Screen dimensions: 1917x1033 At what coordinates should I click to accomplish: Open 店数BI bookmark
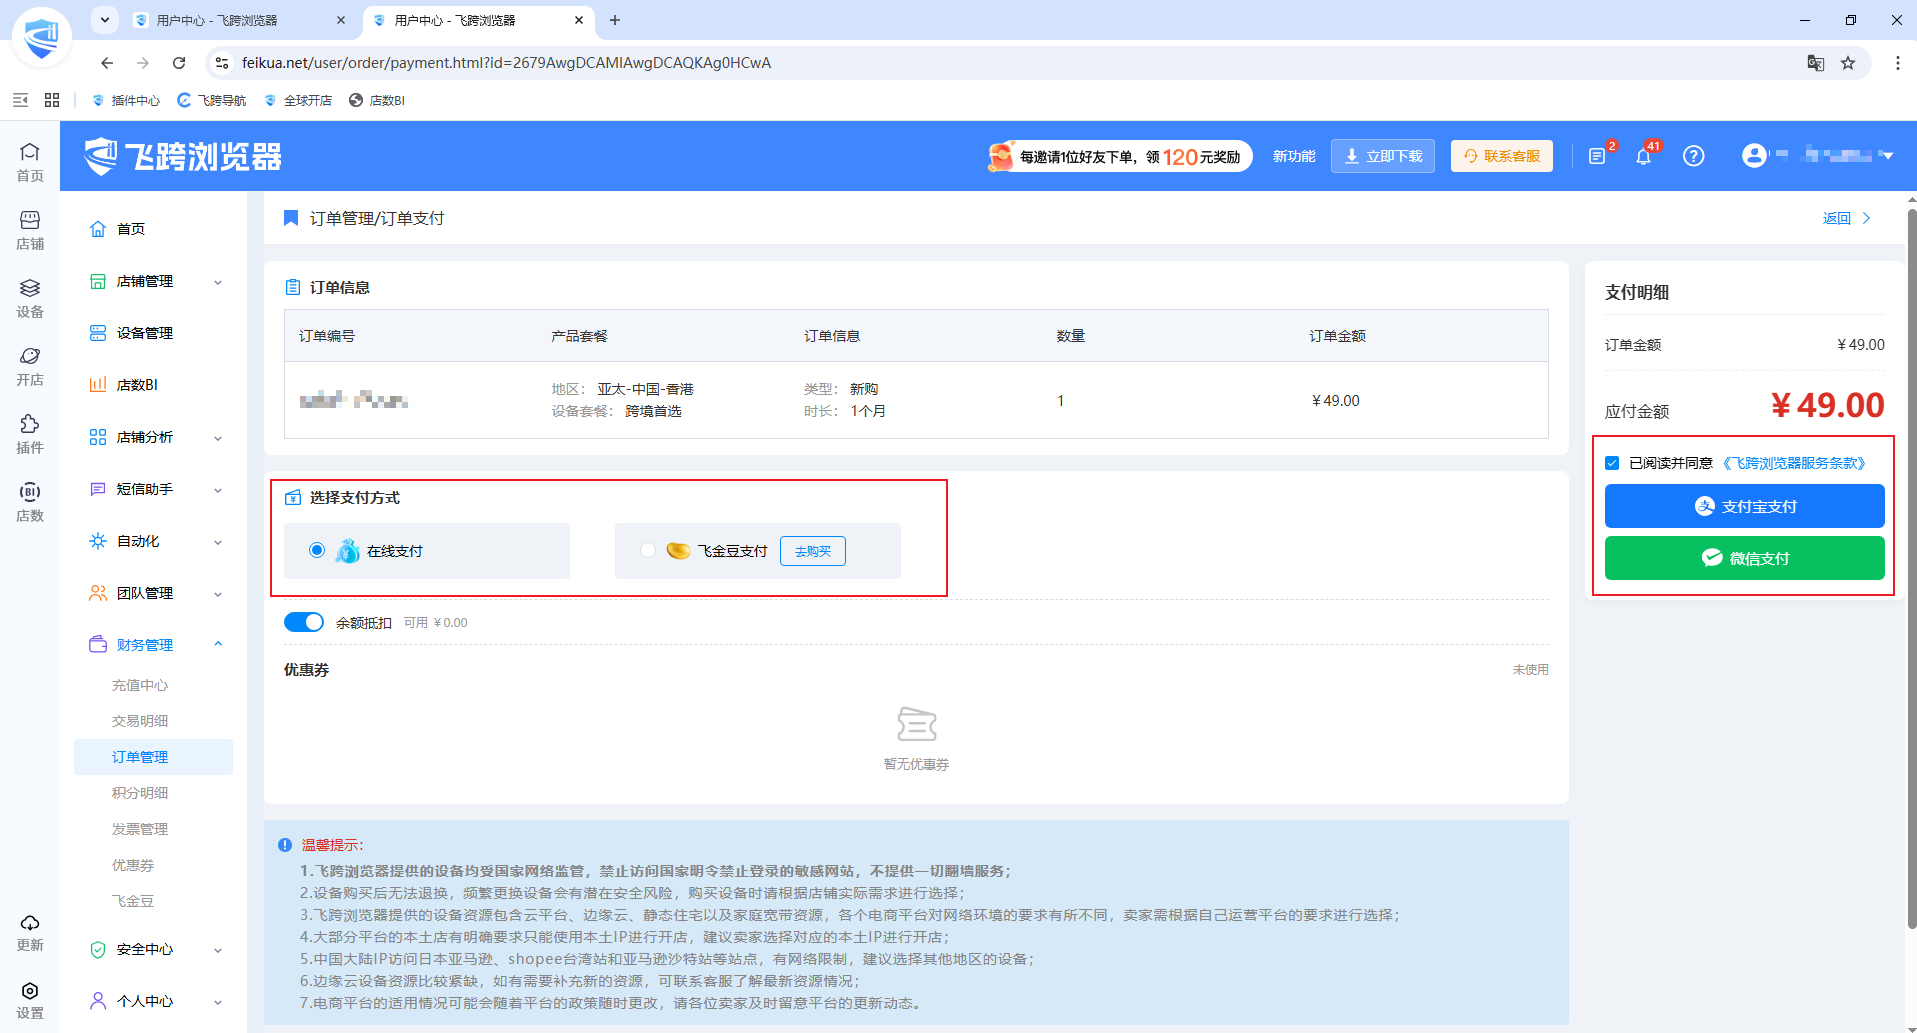click(377, 100)
